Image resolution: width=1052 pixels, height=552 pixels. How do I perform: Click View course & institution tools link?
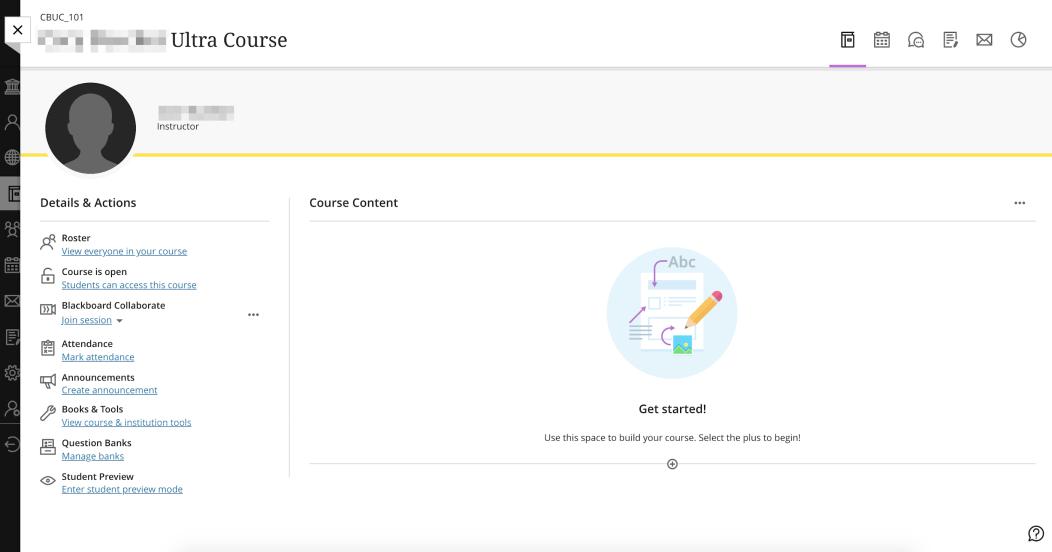(126, 423)
